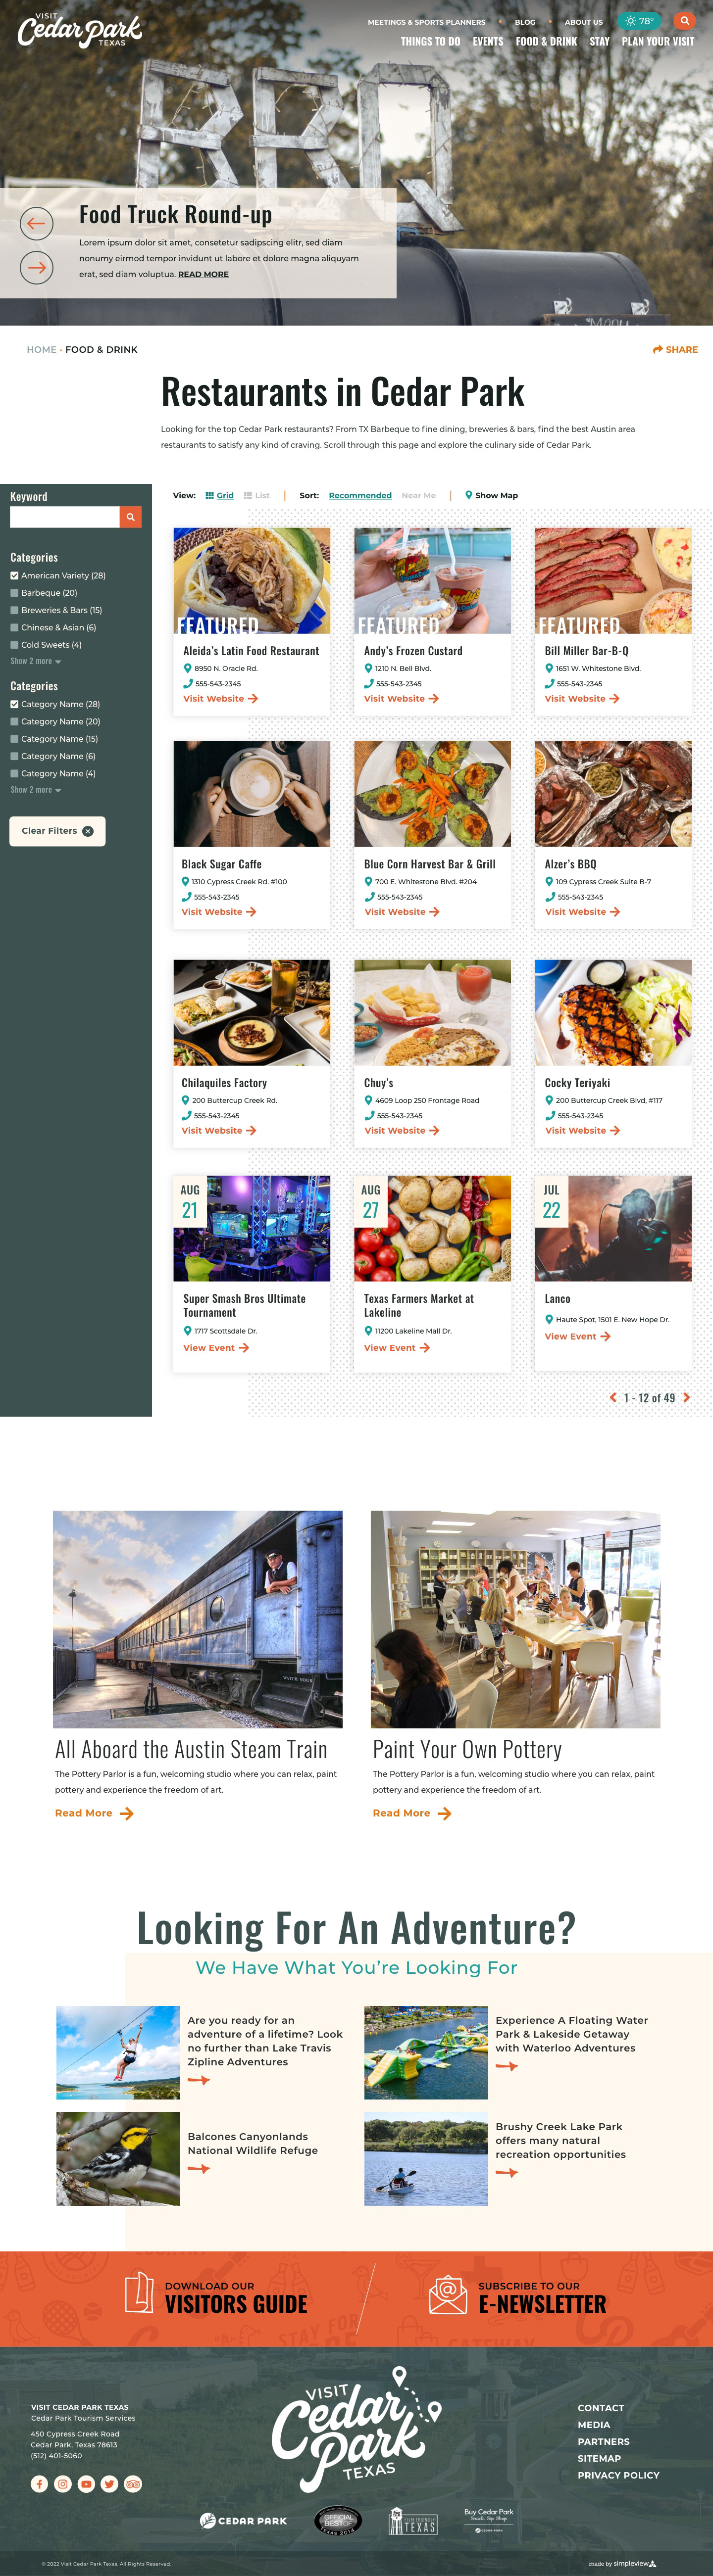Click Clear Filters button
The height and width of the screenshot is (2576, 713).
(57, 831)
